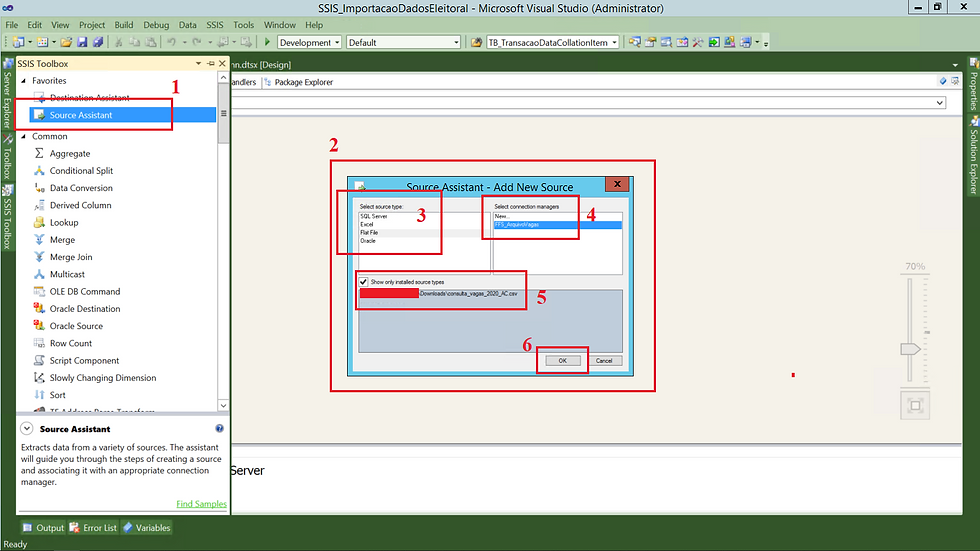
Task: Open the Variables tab
Action: coord(147,528)
